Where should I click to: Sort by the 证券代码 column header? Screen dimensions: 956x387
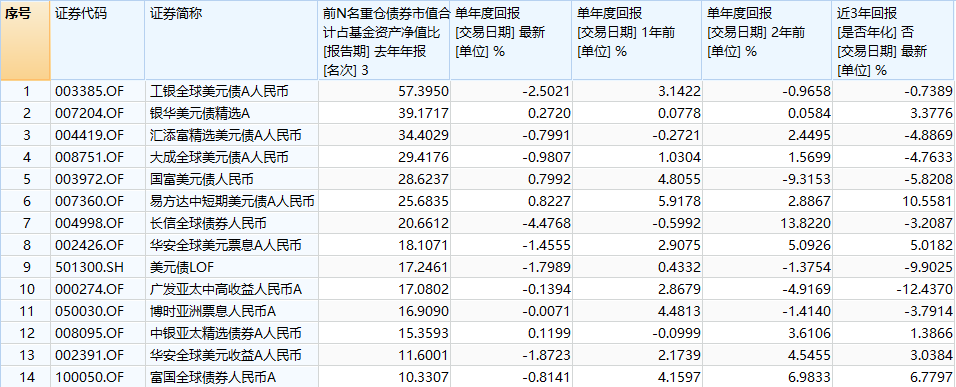98,41
